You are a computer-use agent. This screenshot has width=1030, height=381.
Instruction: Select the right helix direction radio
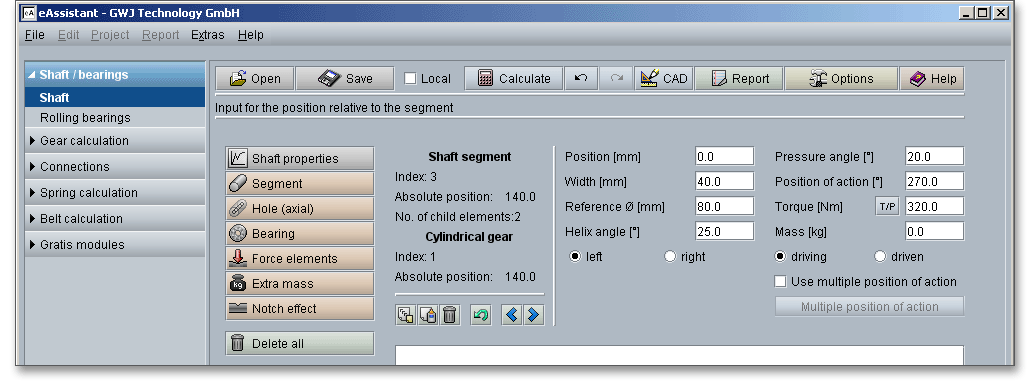pos(670,257)
